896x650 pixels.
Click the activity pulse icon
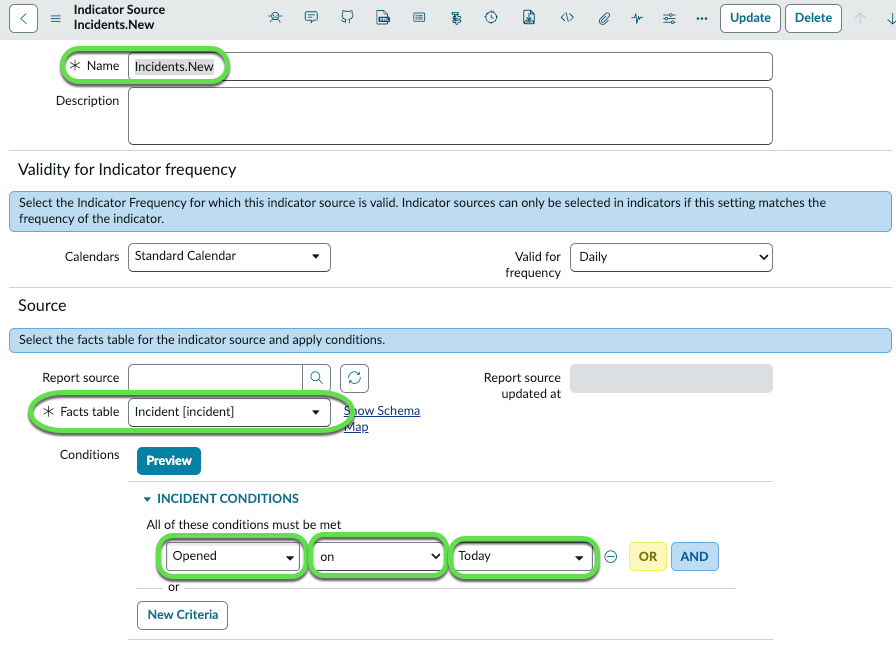tap(637, 18)
